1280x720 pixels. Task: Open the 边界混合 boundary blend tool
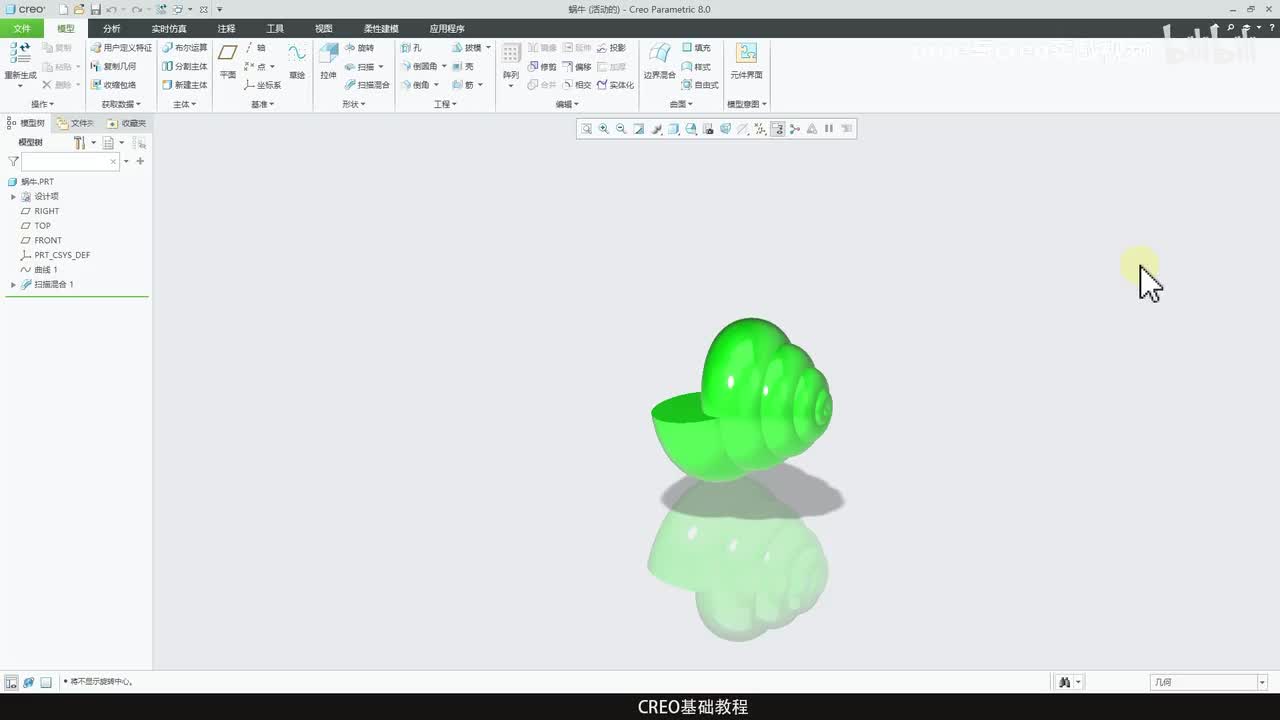[x=659, y=61]
